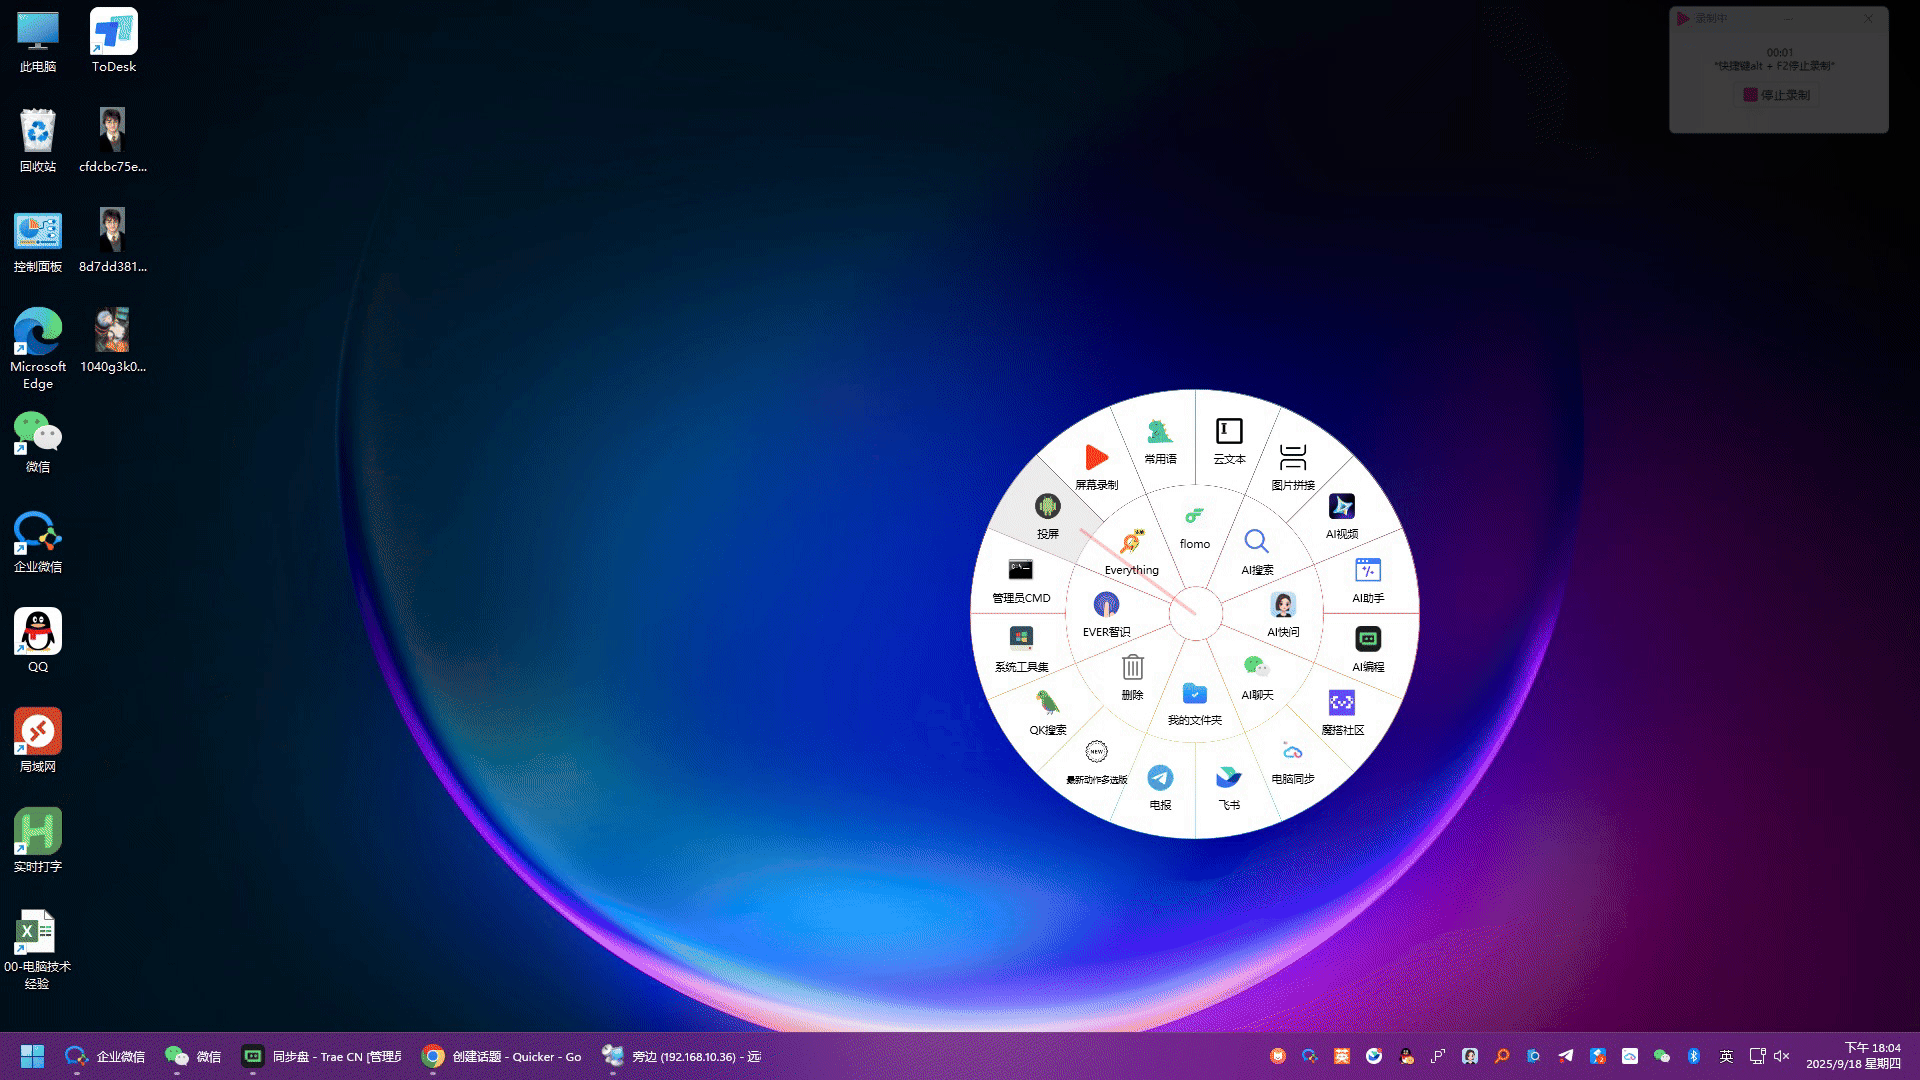This screenshot has height=1080, width=1920.
Task: Open the Windows Start menu
Action: (x=32, y=1056)
